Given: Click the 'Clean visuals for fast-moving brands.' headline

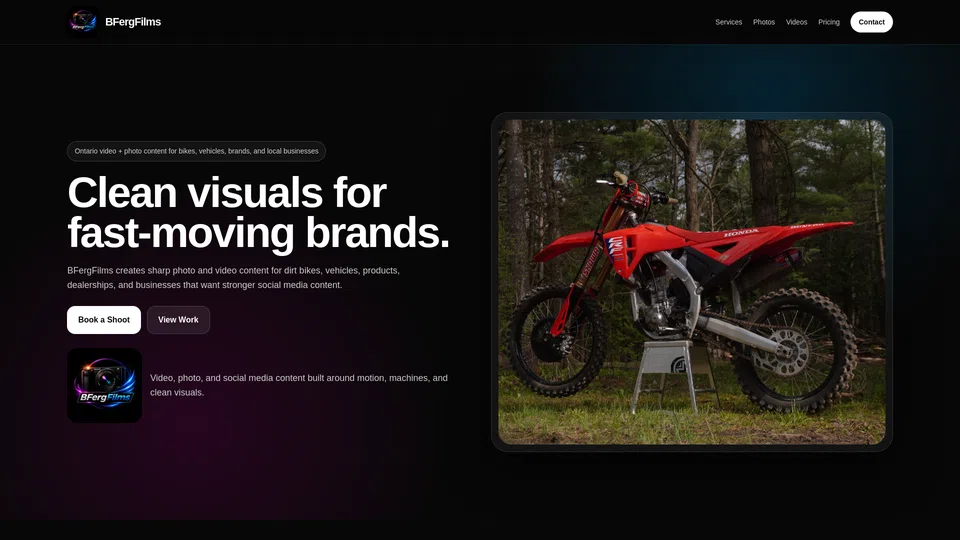Looking at the screenshot, I should (258, 212).
